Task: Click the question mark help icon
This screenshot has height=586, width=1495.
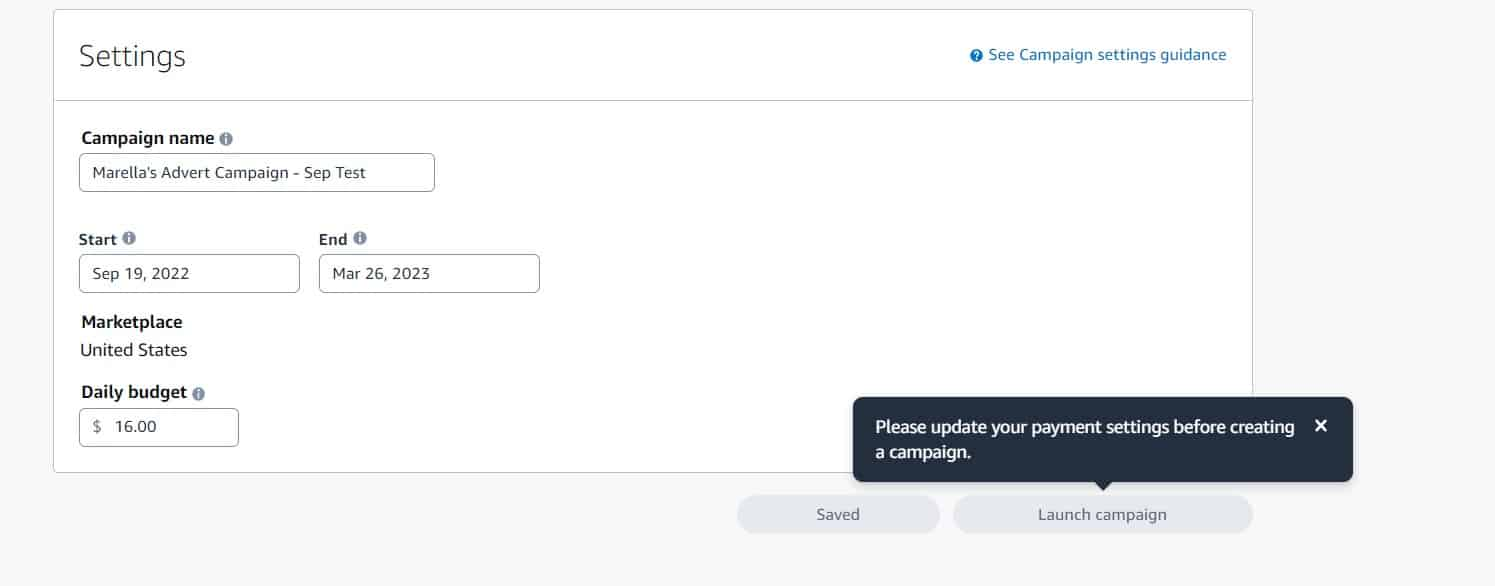Action: (x=976, y=56)
